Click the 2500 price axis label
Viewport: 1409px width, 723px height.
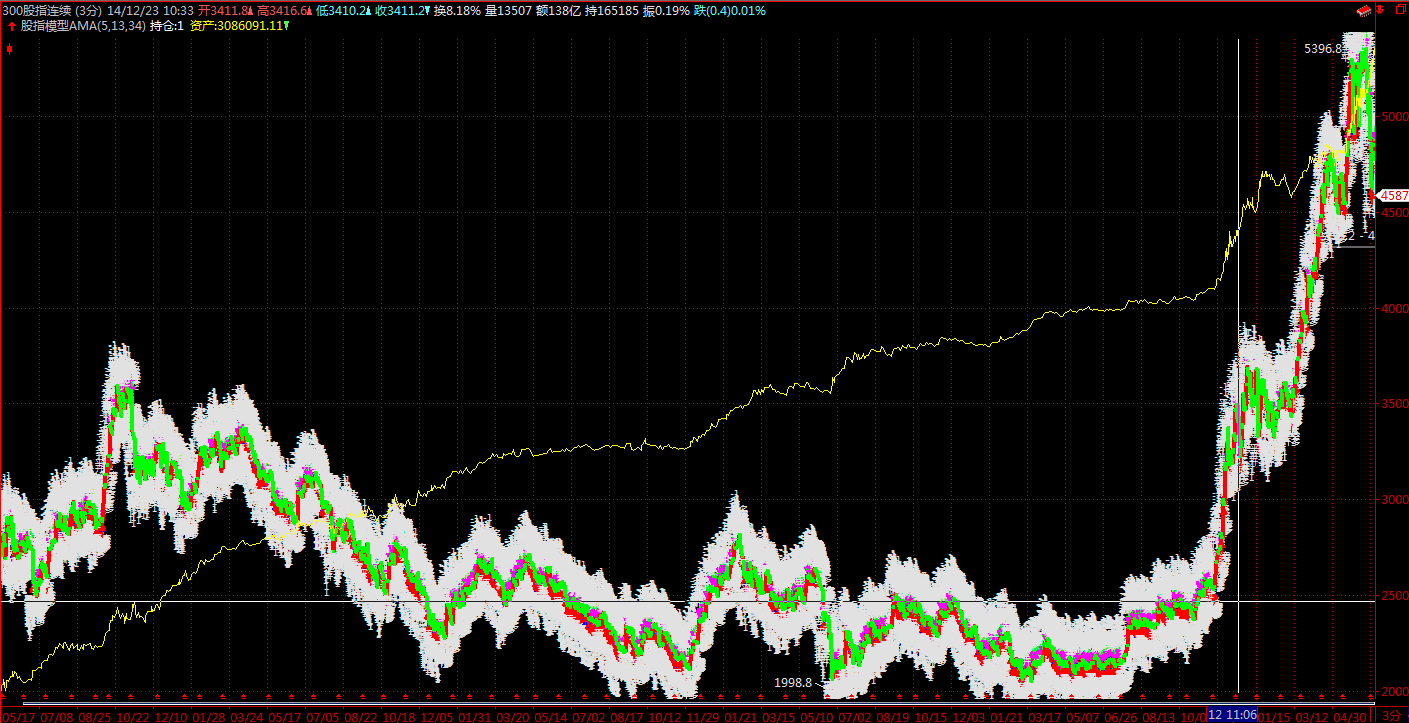click(x=1393, y=596)
